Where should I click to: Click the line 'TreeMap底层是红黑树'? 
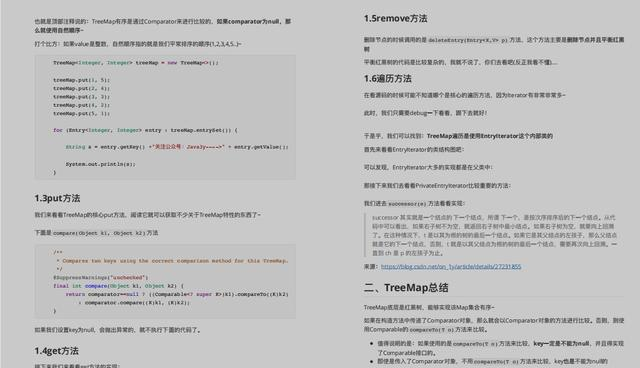[x=429, y=307]
